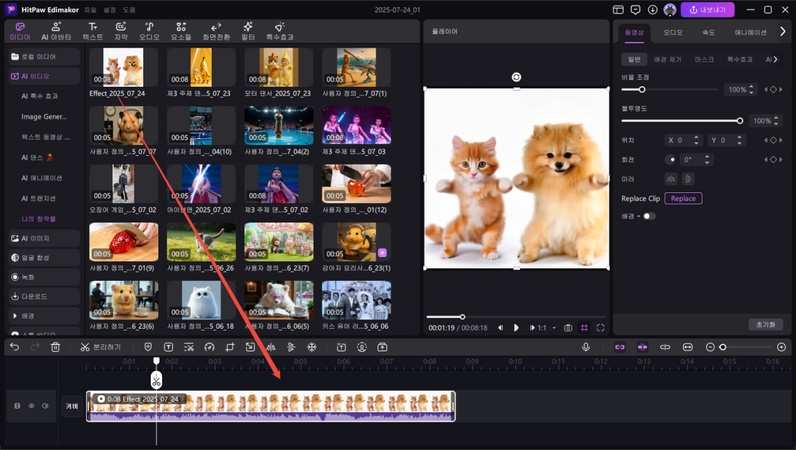This screenshot has width=796, height=450.
Task: Switch to the 속도 speed properties tab
Action: [708, 33]
